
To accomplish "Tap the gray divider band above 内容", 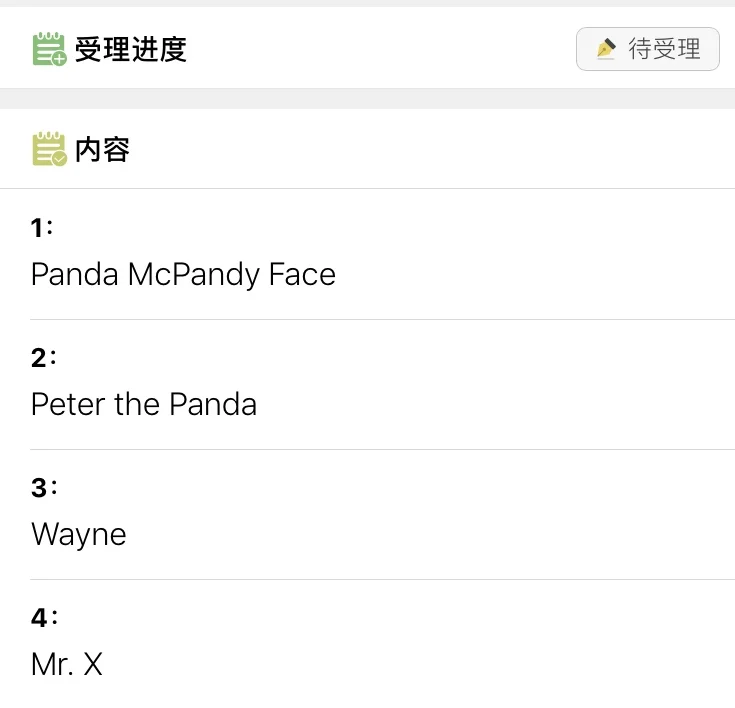I will click(x=368, y=98).
